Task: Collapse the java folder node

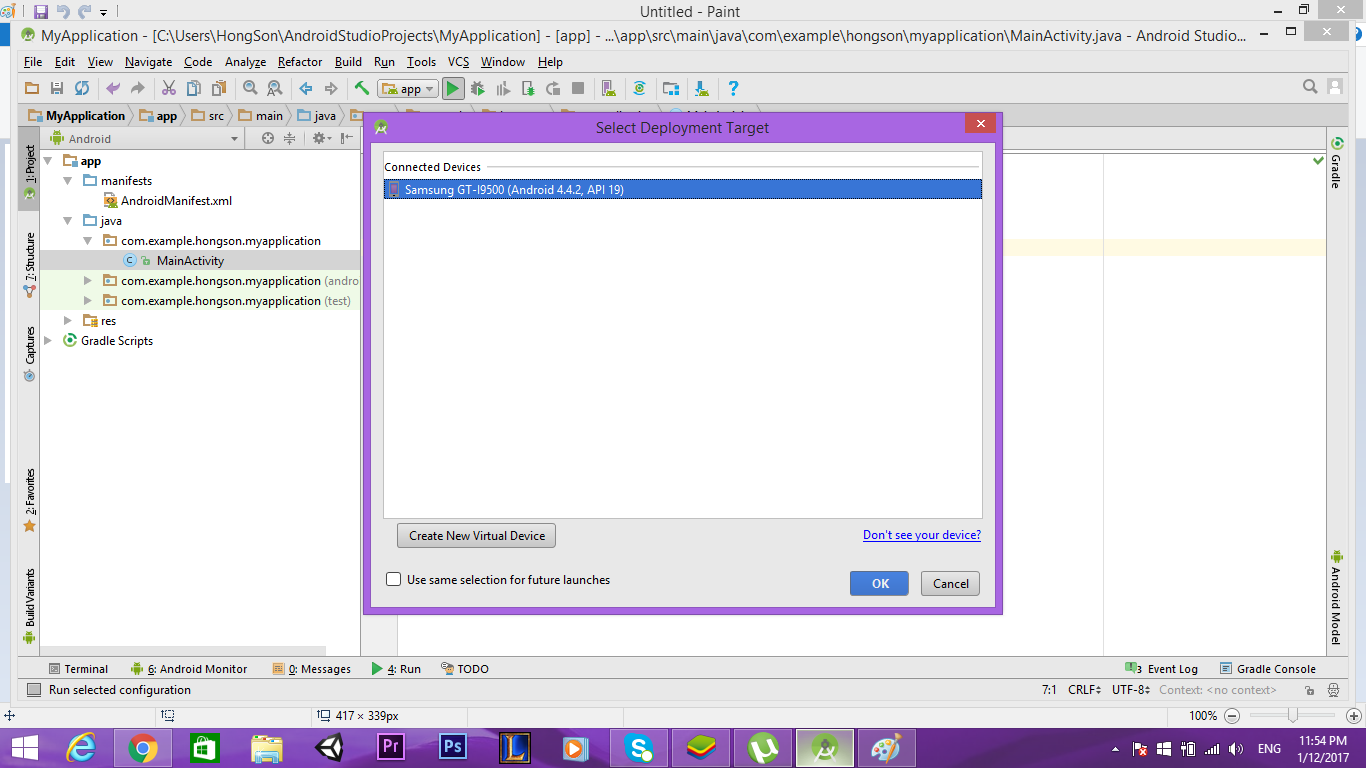Action: [x=68, y=221]
